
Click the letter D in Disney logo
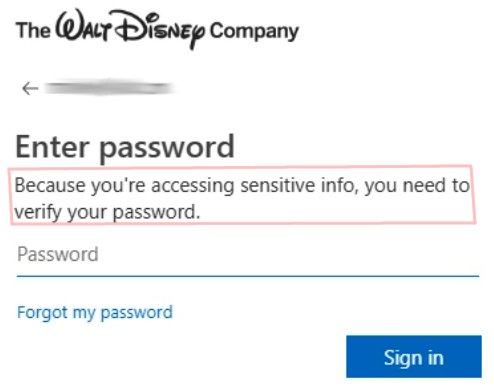click(132, 26)
